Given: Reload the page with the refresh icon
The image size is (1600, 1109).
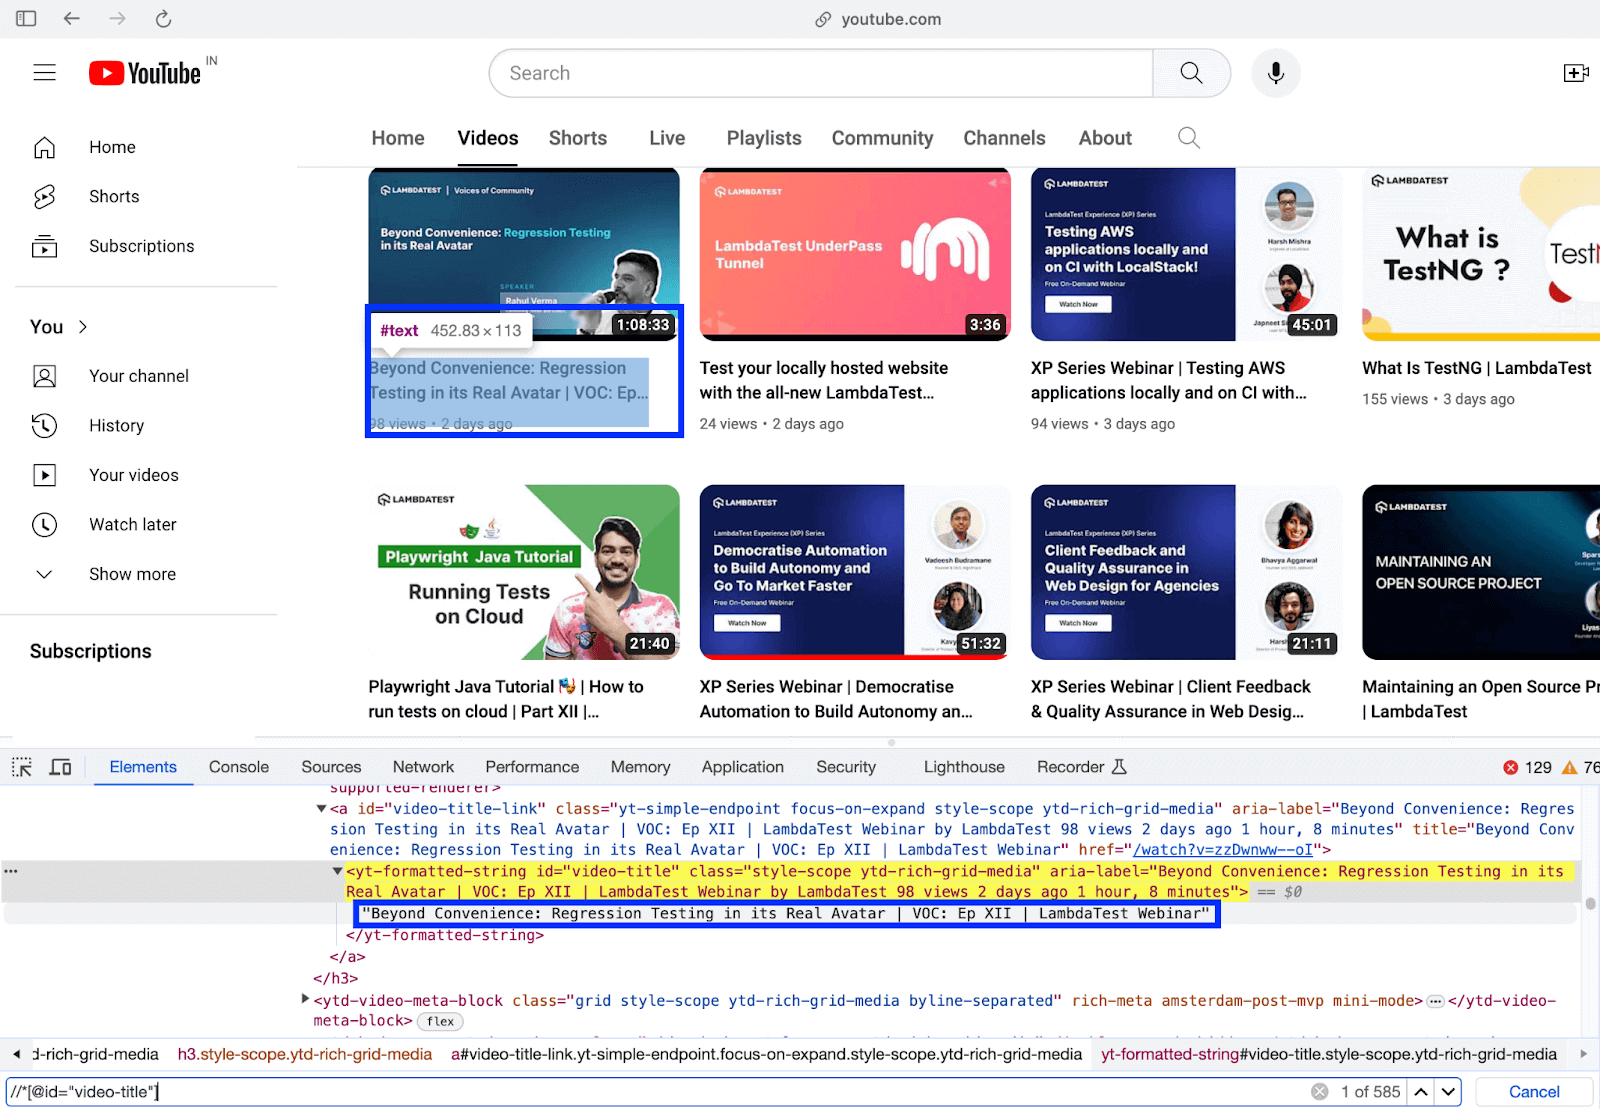Looking at the screenshot, I should (x=164, y=19).
